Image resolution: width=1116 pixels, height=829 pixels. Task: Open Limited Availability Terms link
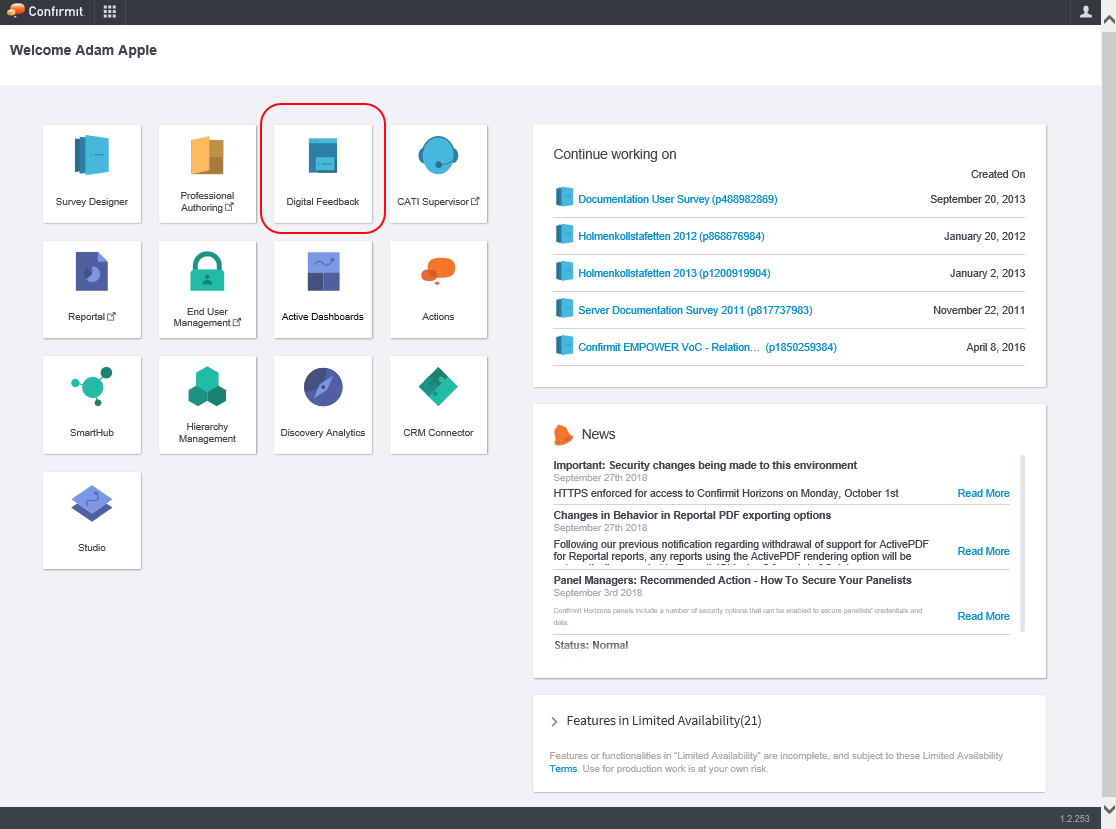[563, 769]
